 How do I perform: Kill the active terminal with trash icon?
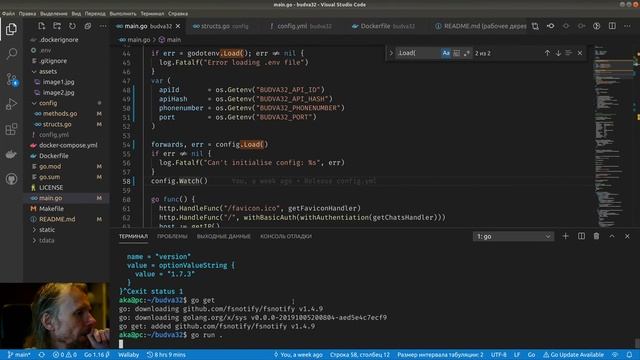[x=596, y=236]
